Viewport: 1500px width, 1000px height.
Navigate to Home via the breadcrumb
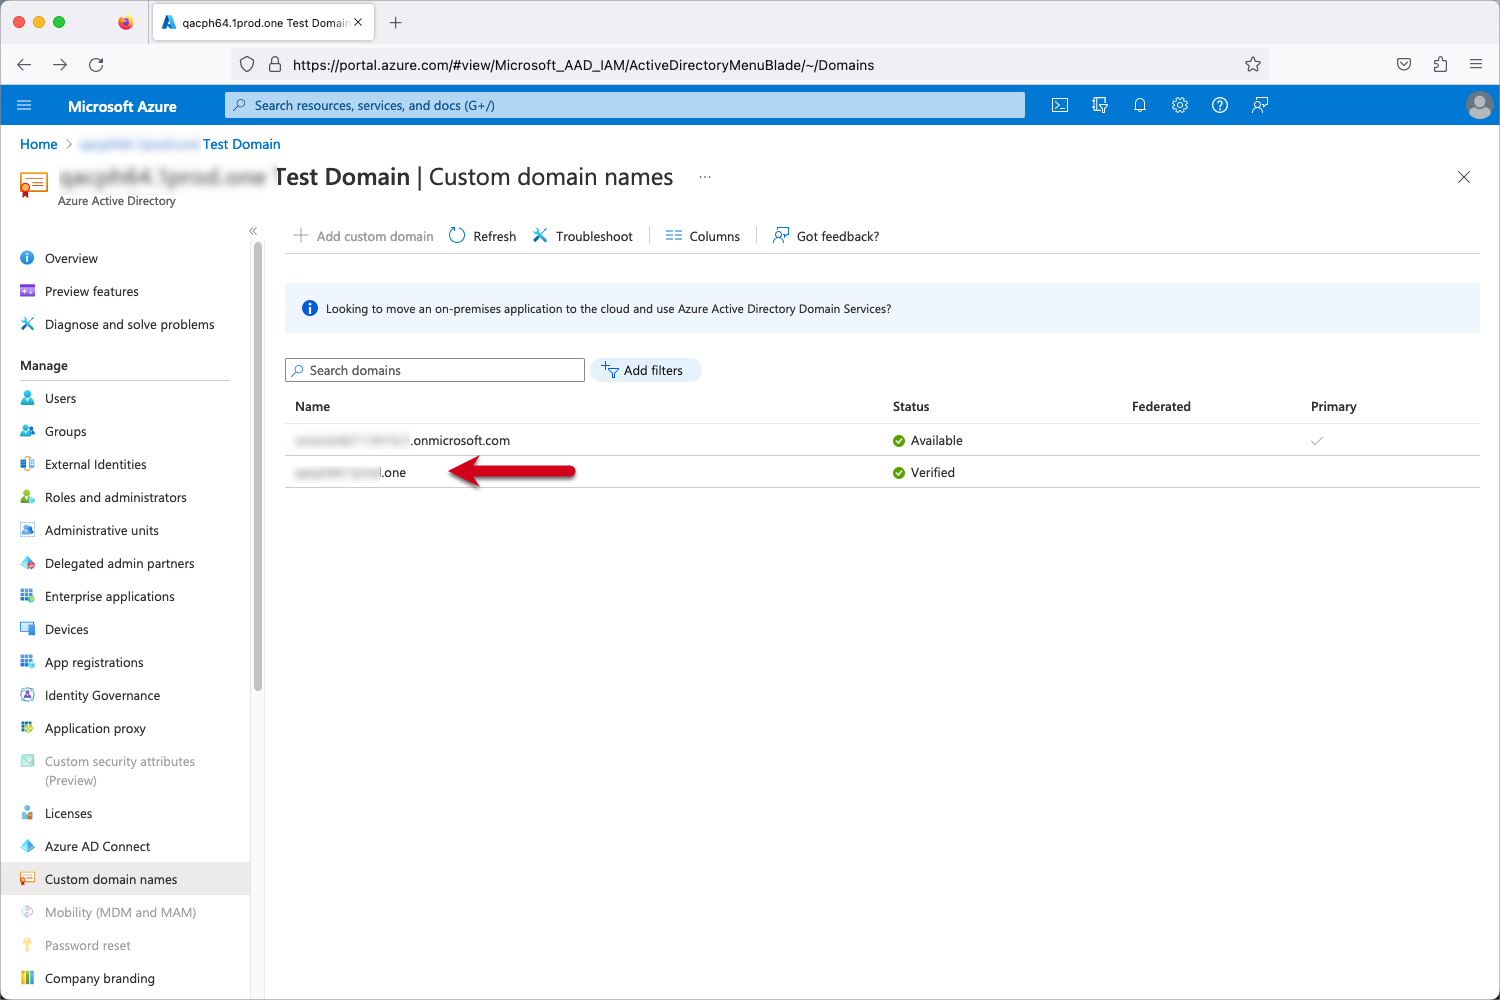click(38, 144)
